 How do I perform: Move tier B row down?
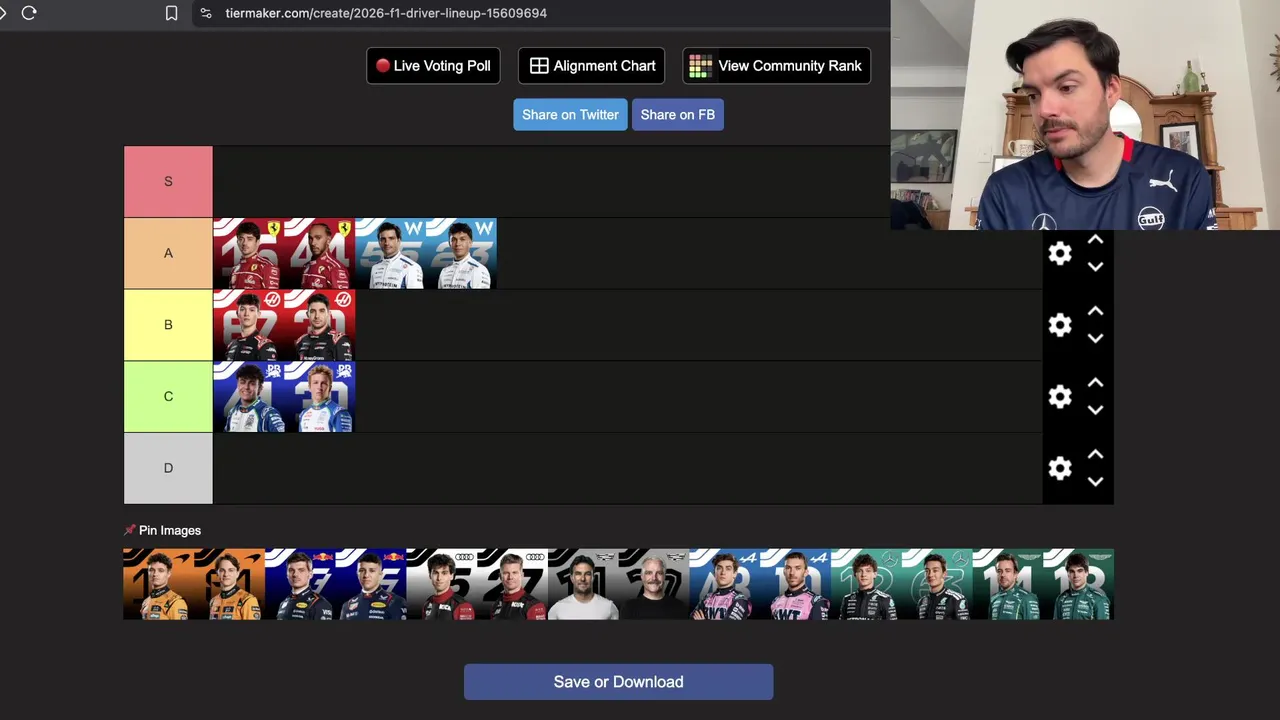[1095, 339]
